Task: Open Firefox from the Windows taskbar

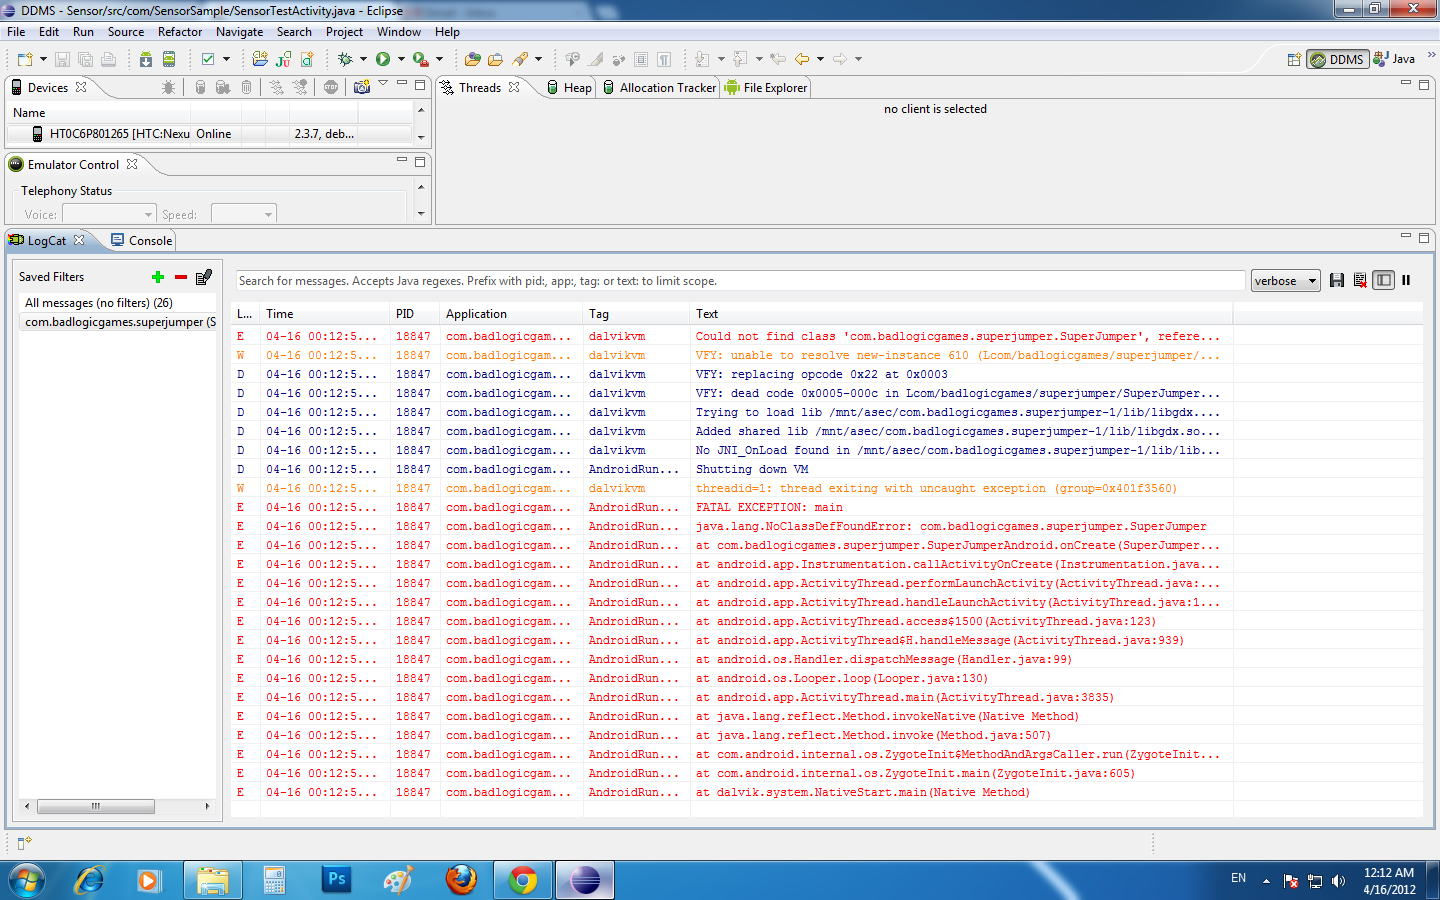Action: click(461, 880)
